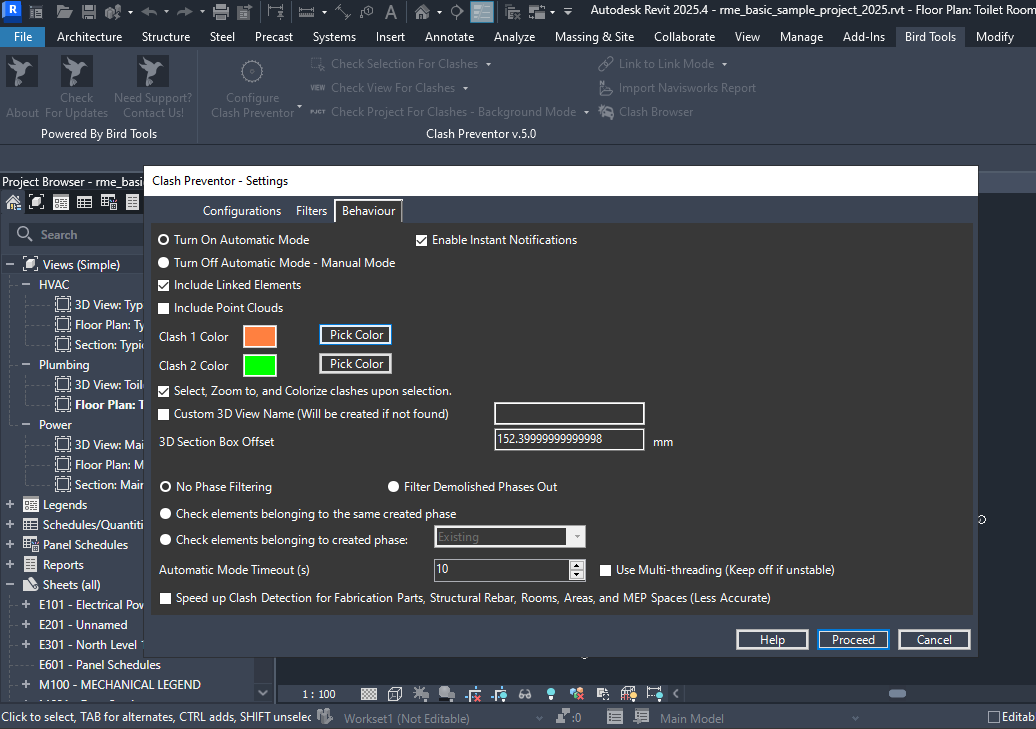
Task: Switch to the Configurations tab
Action: [x=242, y=211]
